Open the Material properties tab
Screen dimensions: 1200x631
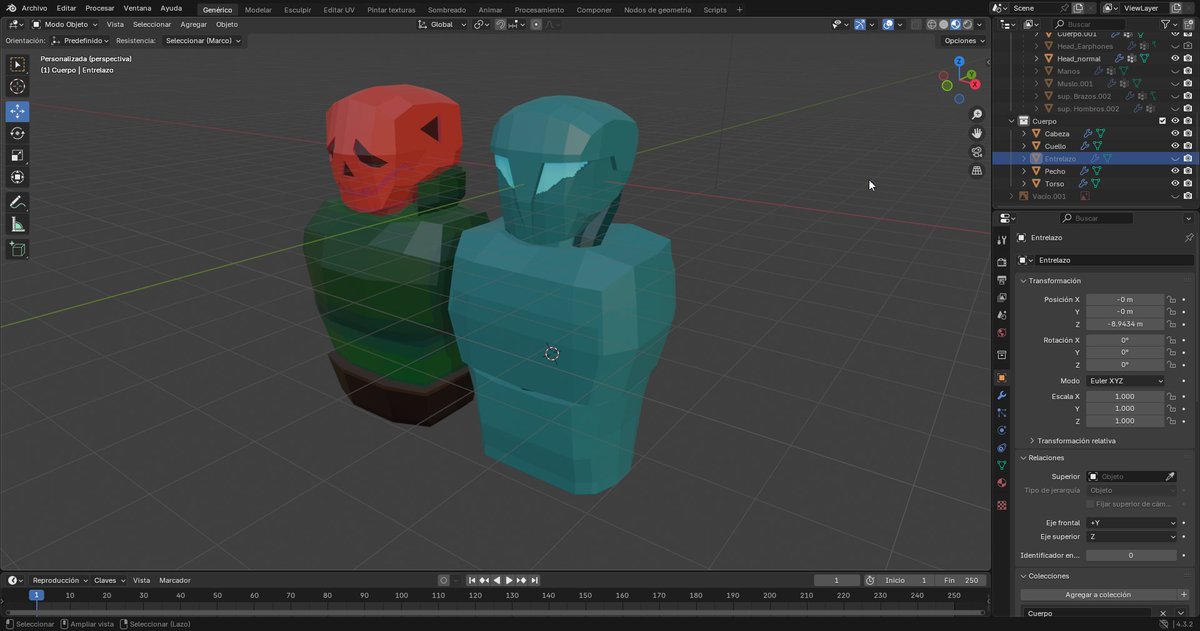(x=1001, y=483)
